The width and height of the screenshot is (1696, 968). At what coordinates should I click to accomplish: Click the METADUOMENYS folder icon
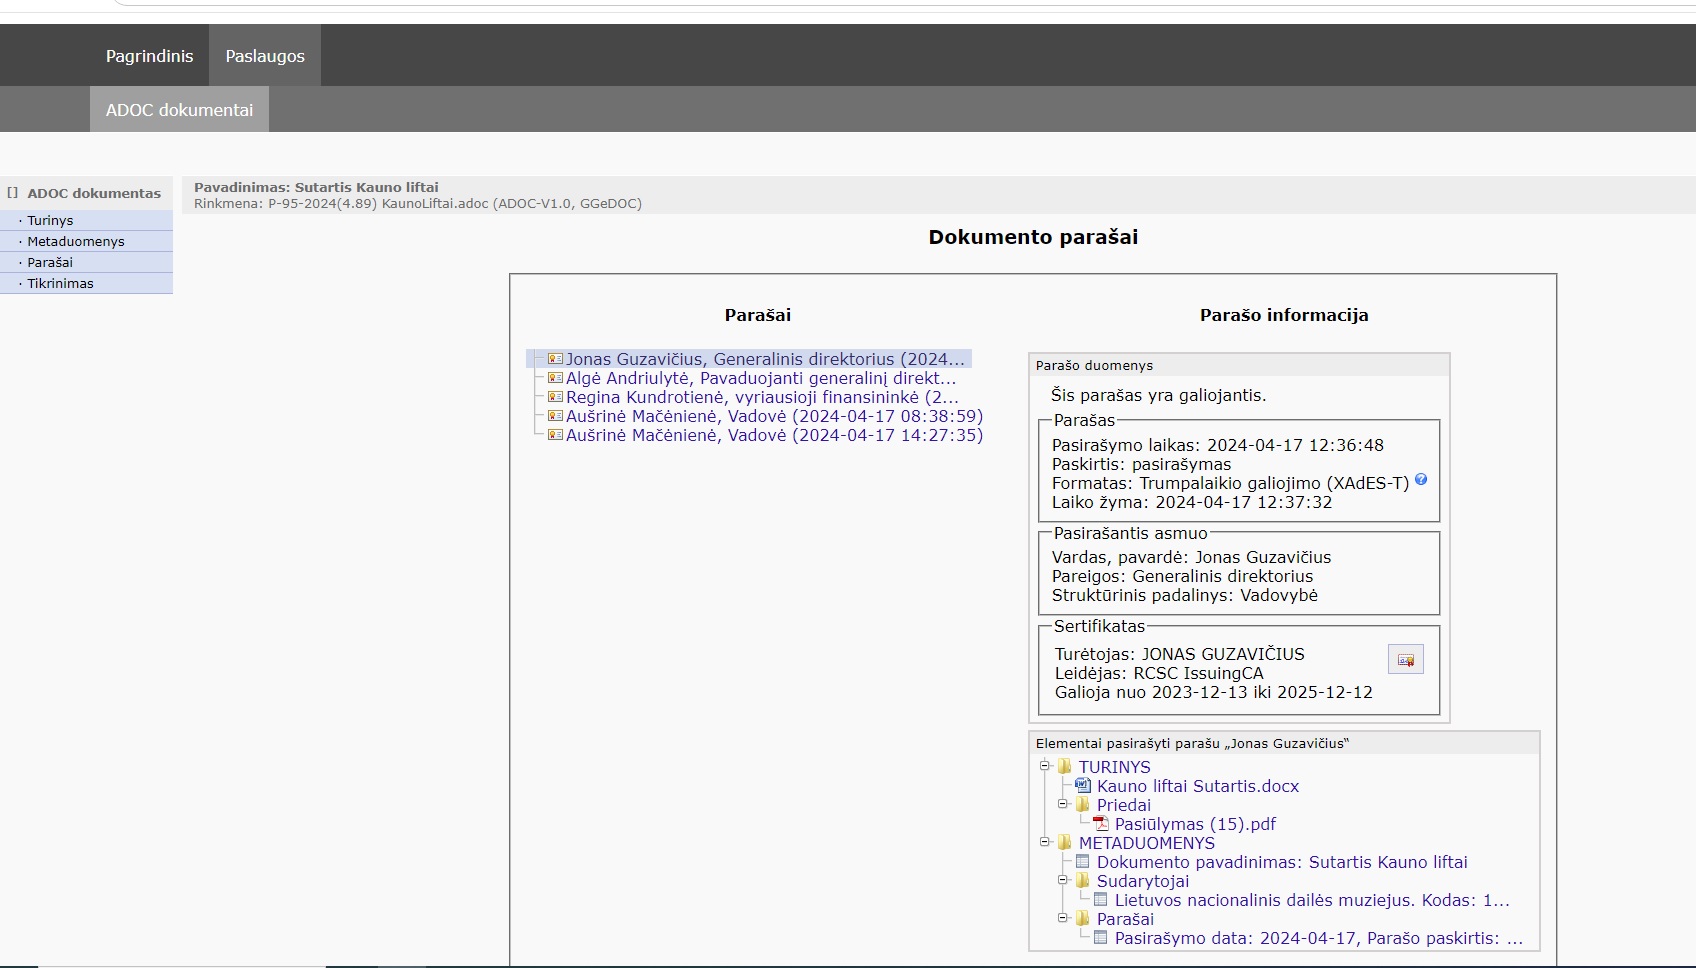point(1065,843)
